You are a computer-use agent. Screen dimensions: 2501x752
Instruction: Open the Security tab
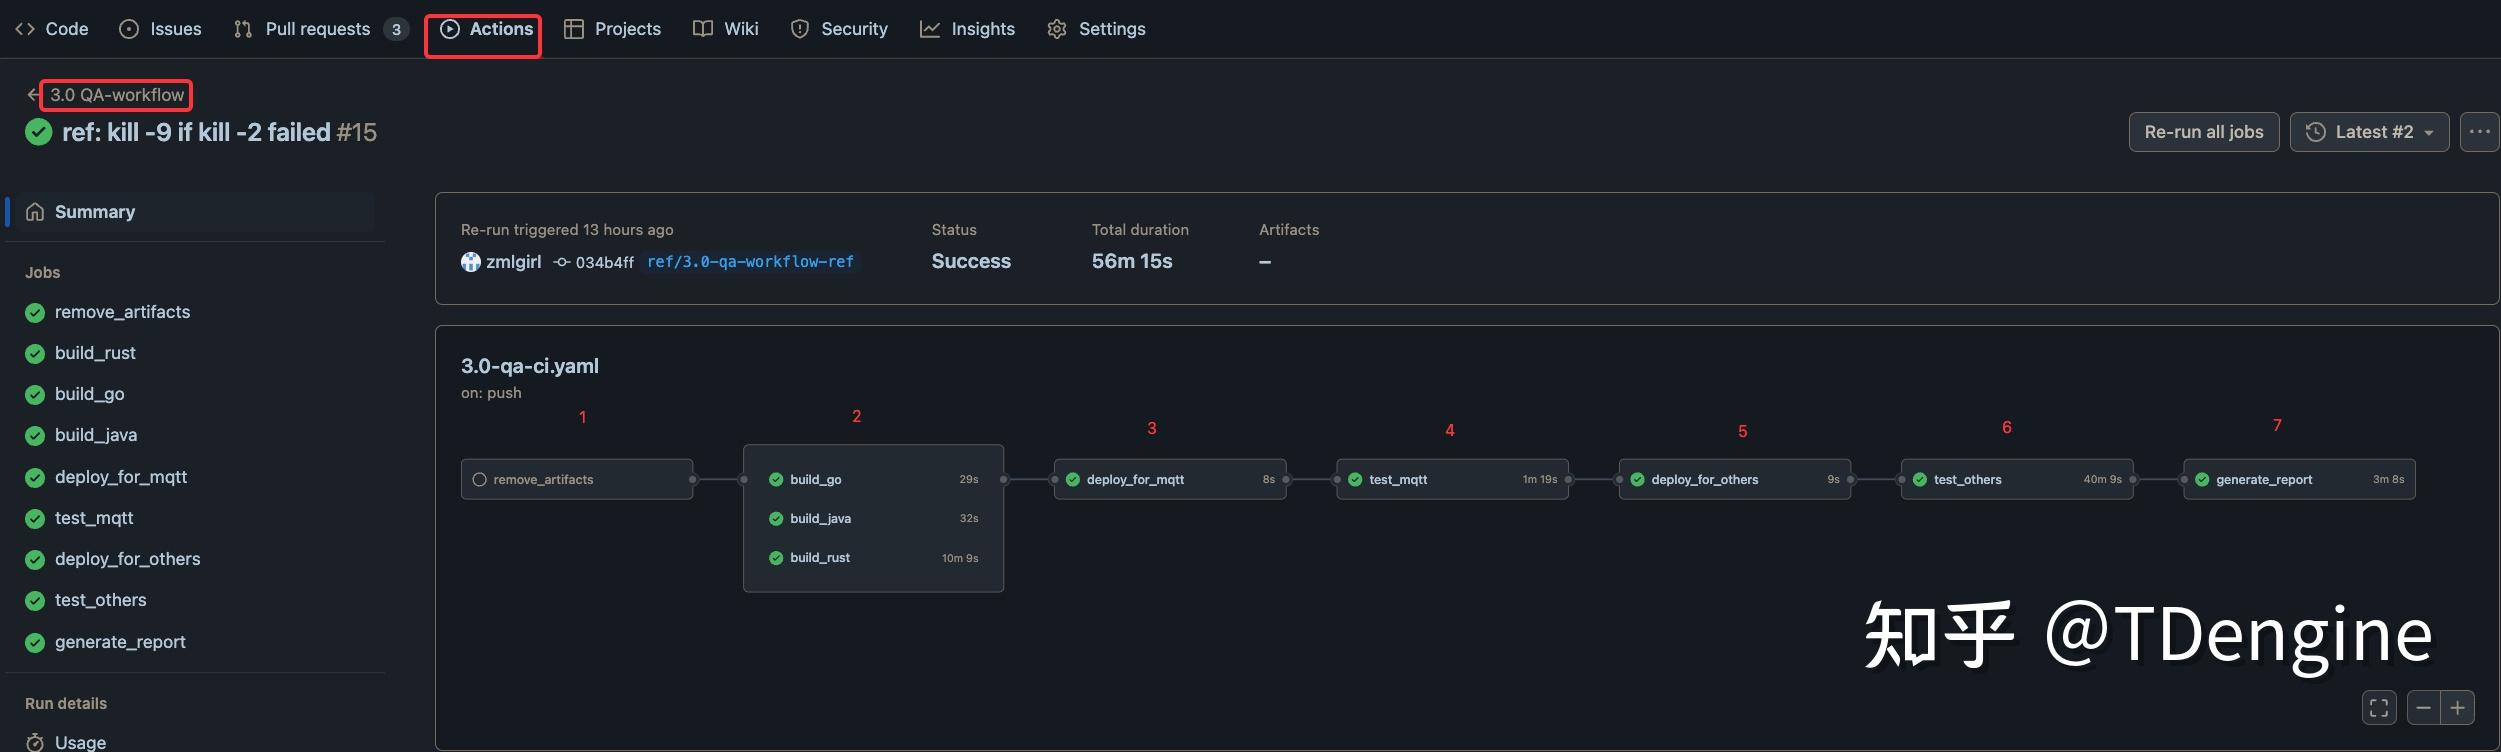tap(839, 29)
